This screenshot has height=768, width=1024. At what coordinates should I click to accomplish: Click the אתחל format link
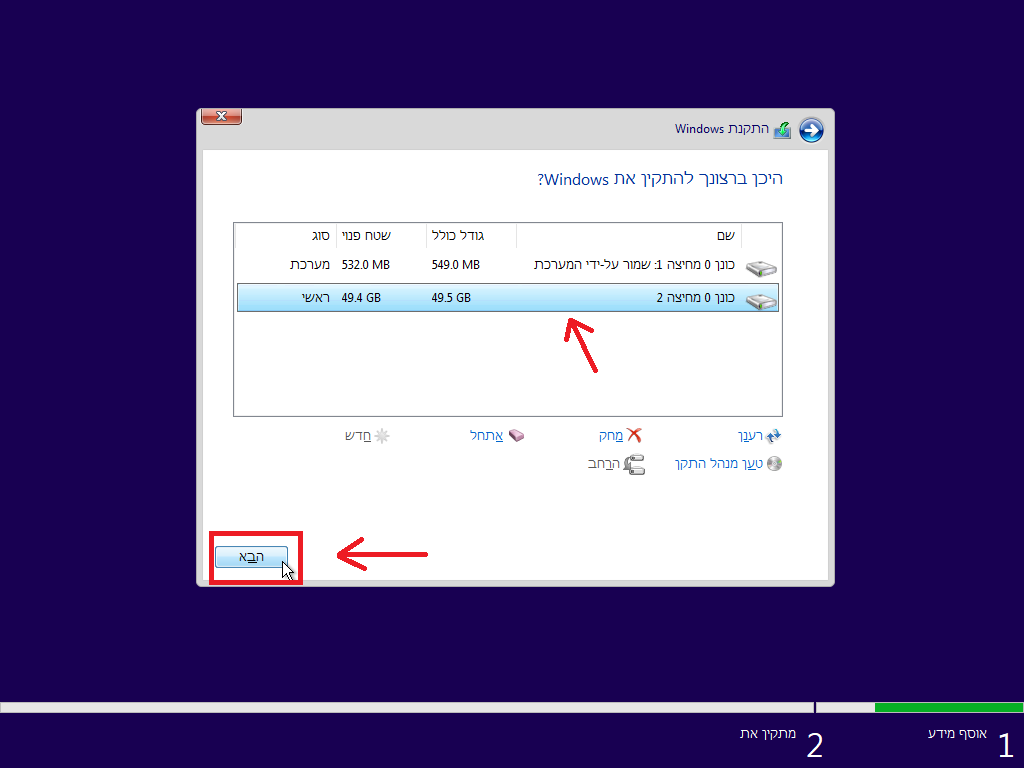487,436
